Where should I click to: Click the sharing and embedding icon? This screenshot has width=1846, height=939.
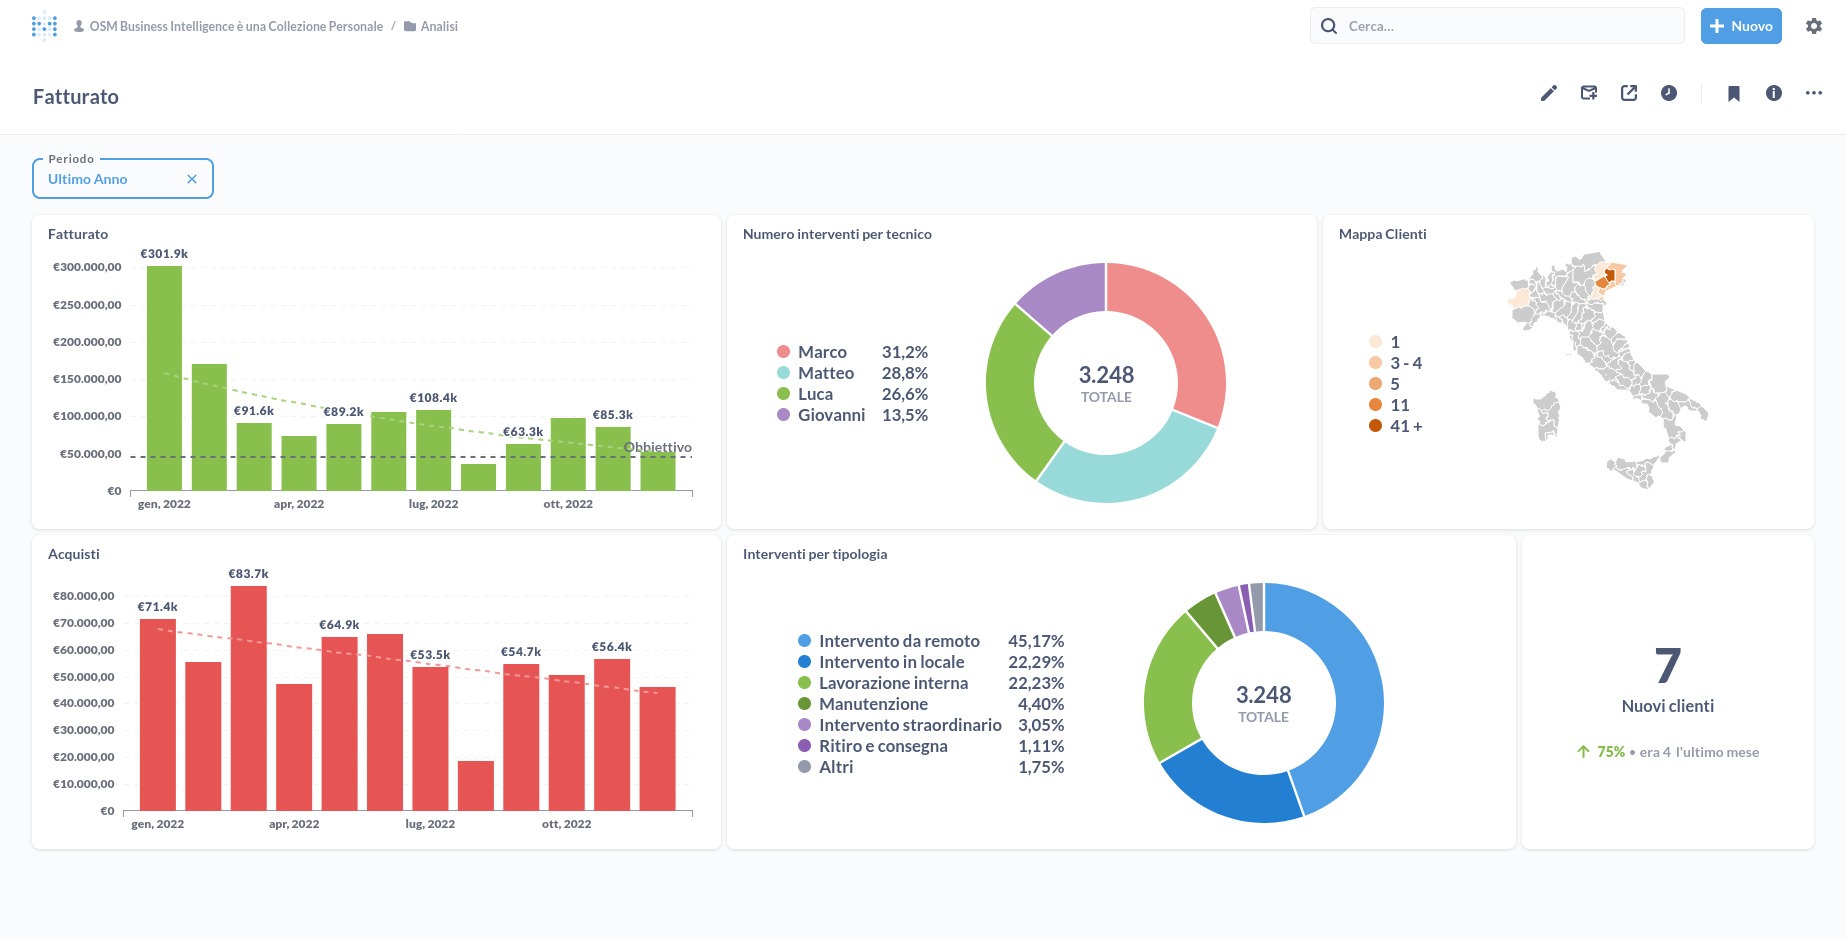click(x=1629, y=93)
